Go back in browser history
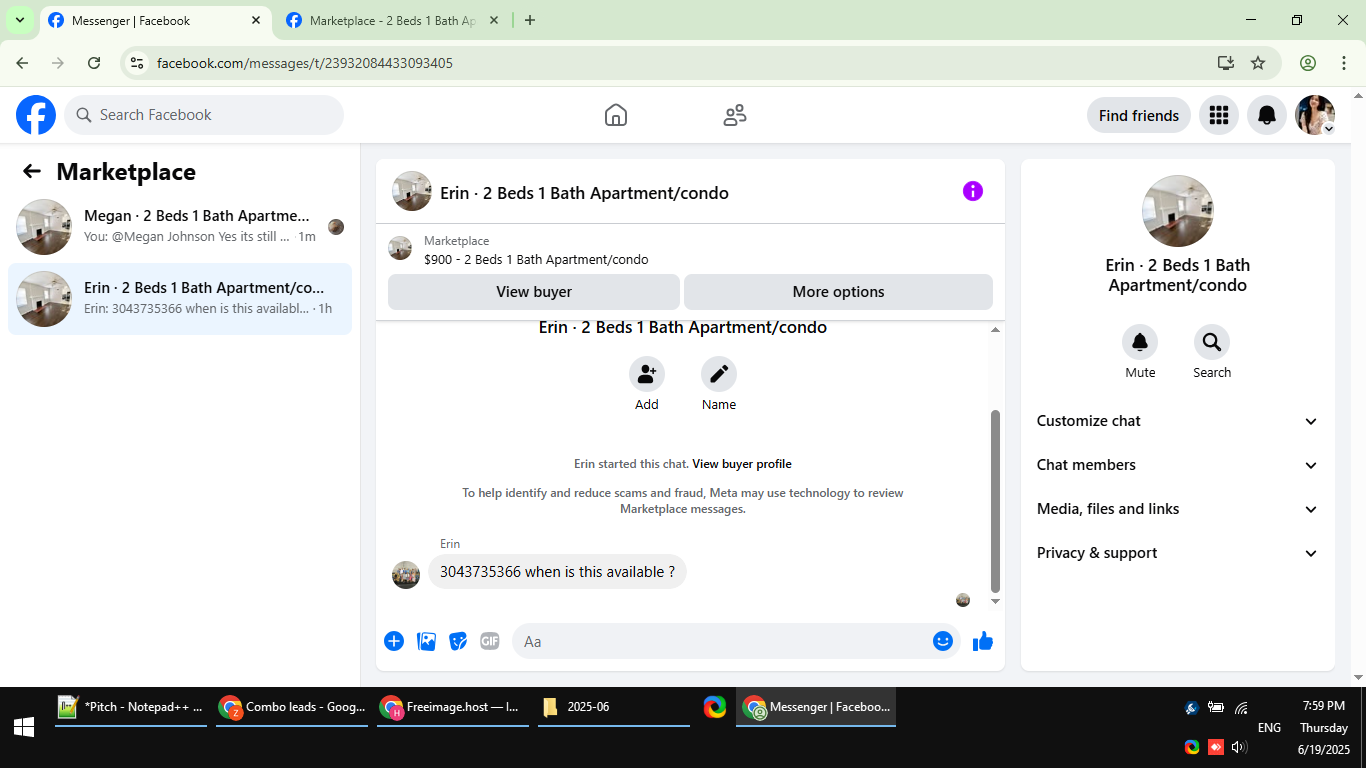The width and height of the screenshot is (1366, 768). (22, 63)
